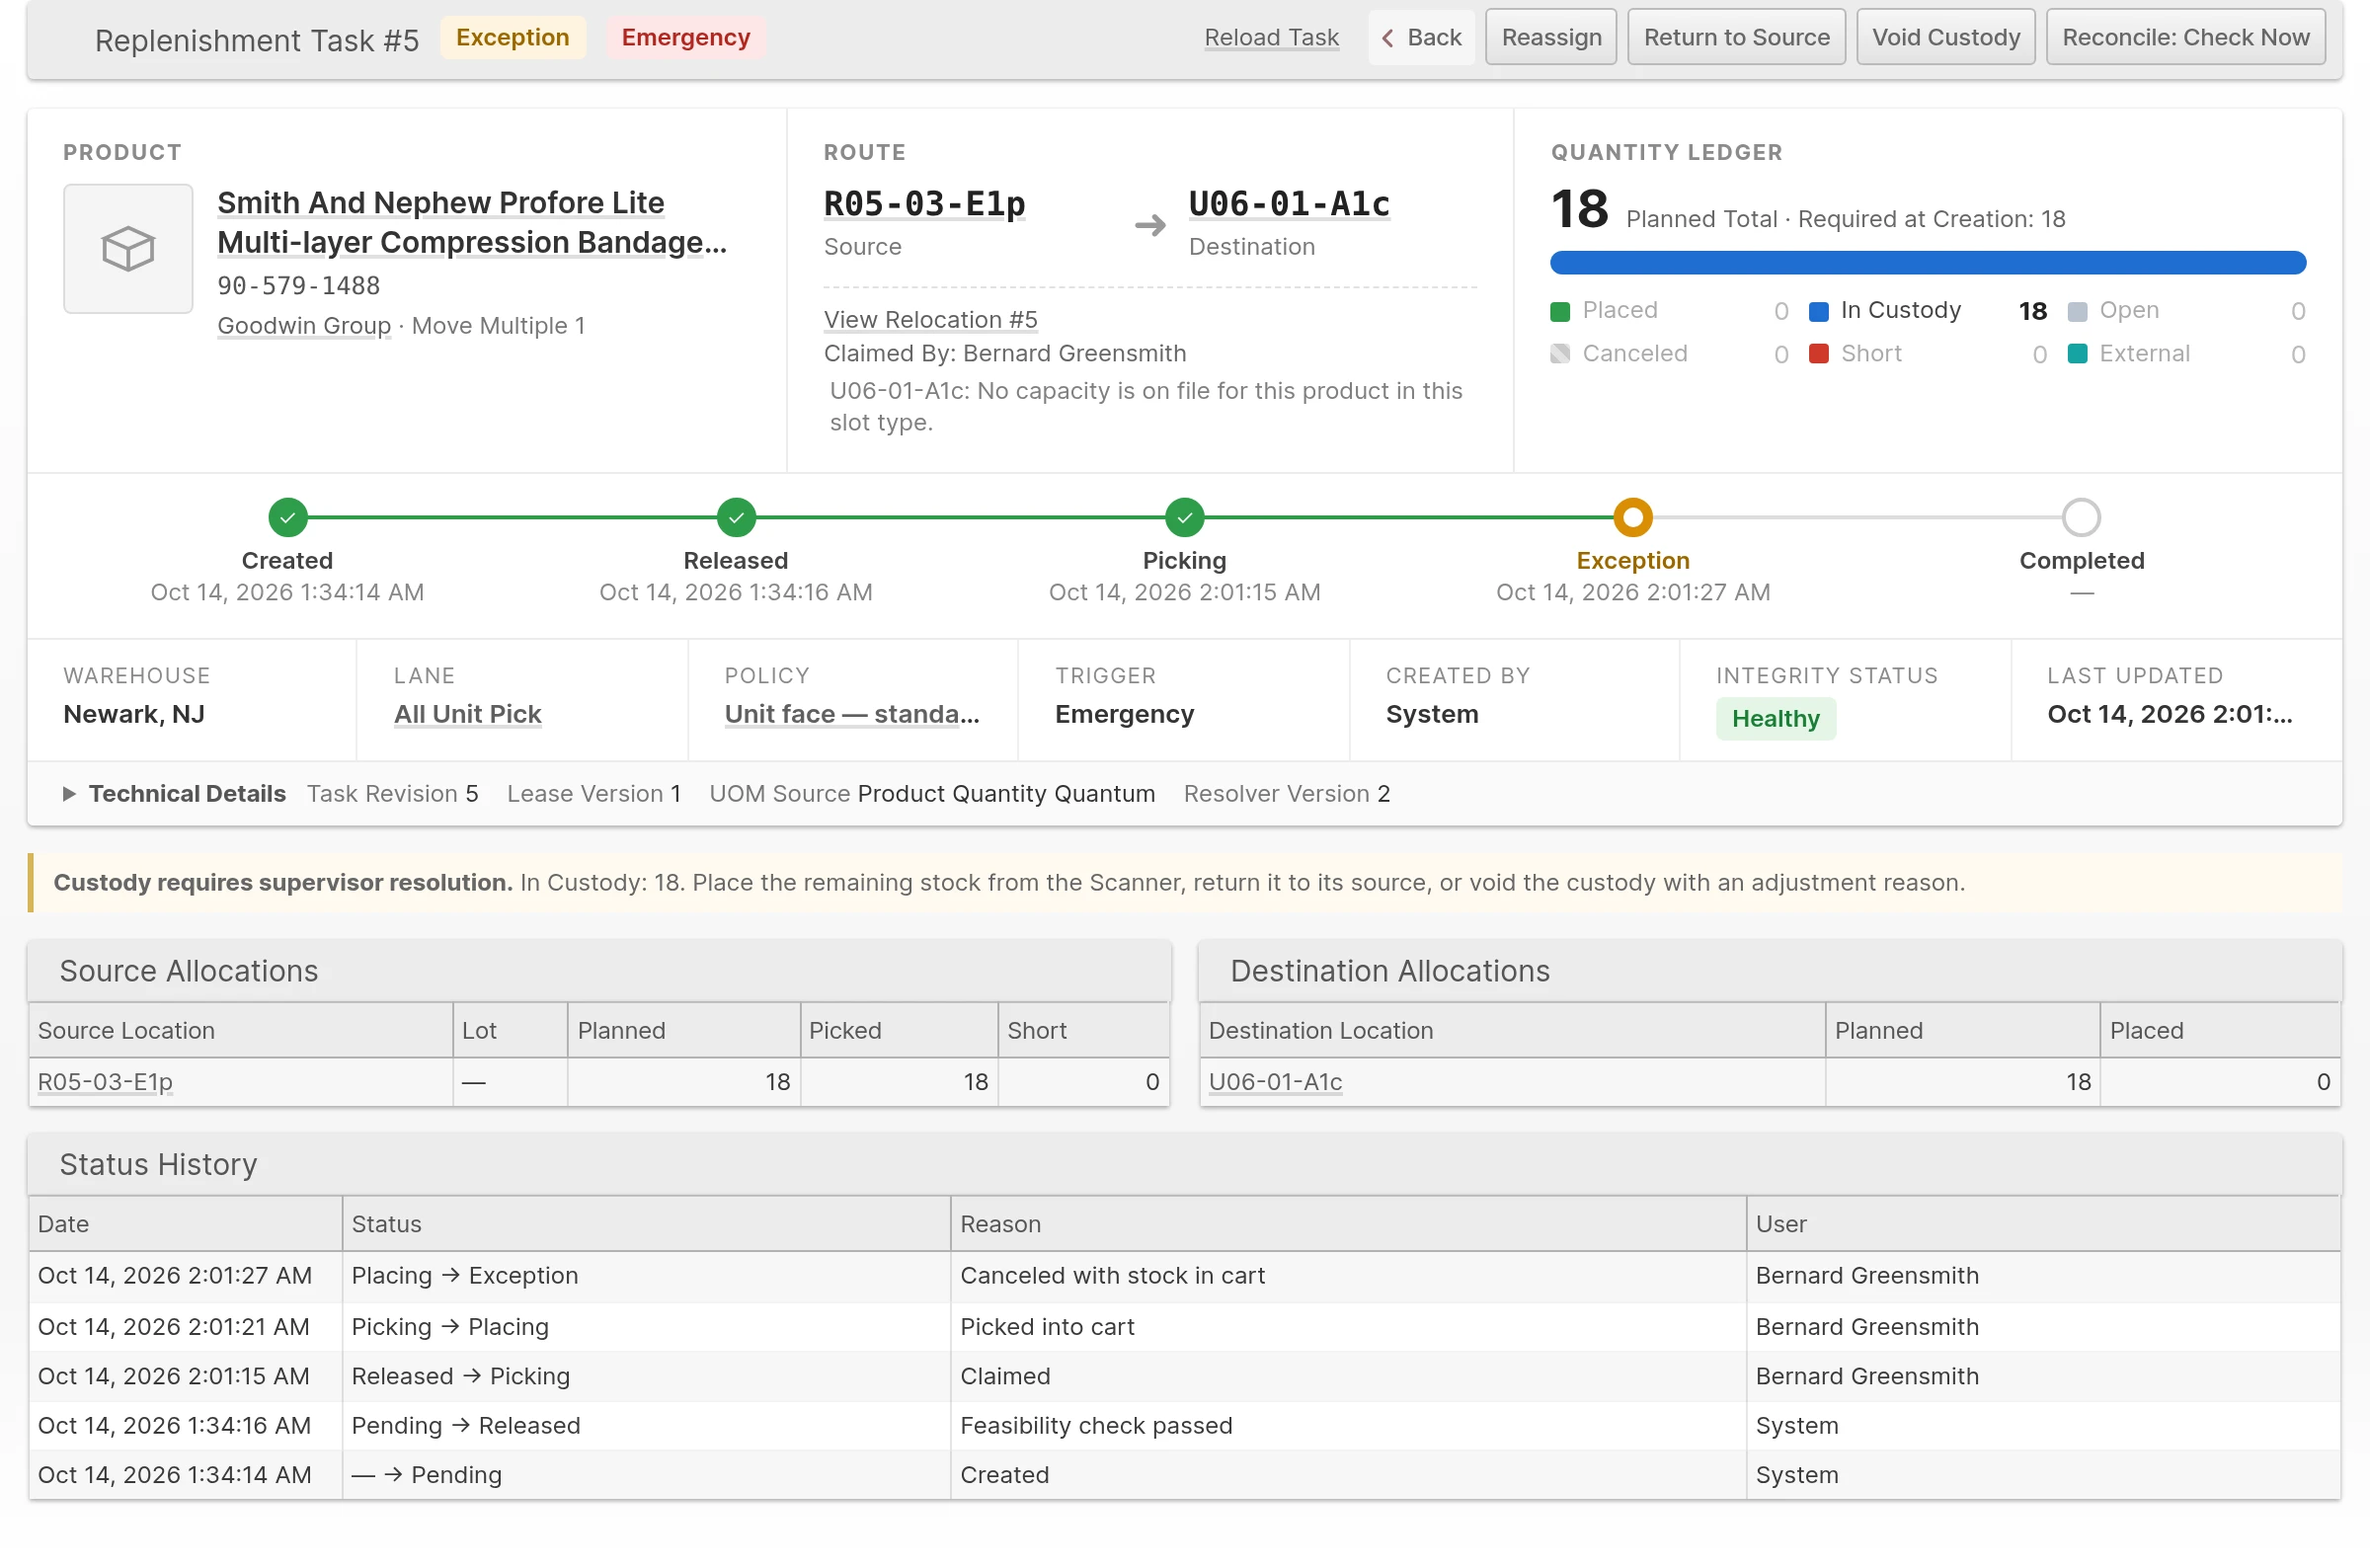The image size is (2370, 1568).
Task: Click the teal External legend swatch
Action: [2077, 354]
